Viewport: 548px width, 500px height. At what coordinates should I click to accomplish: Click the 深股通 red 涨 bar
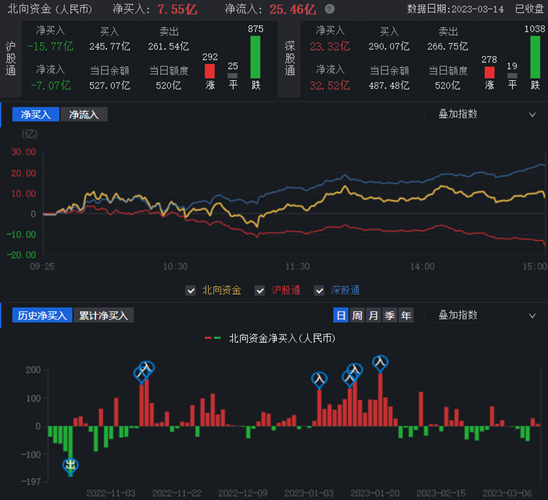489,73
